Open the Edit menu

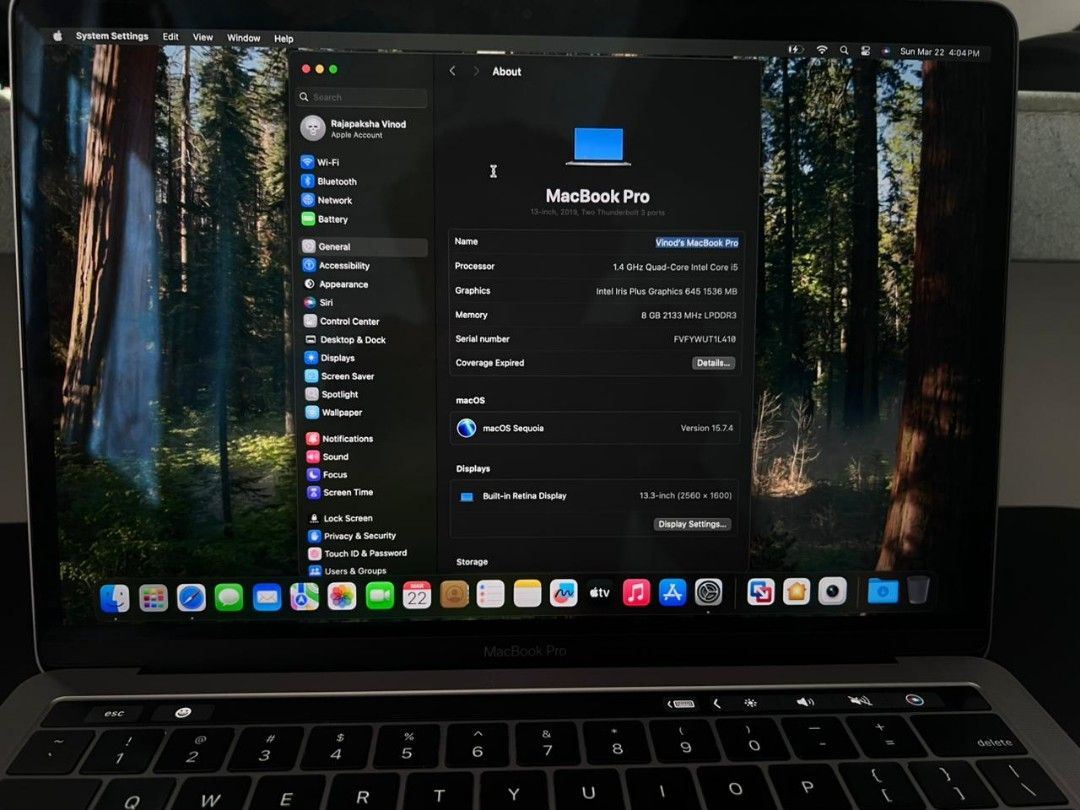pos(170,37)
